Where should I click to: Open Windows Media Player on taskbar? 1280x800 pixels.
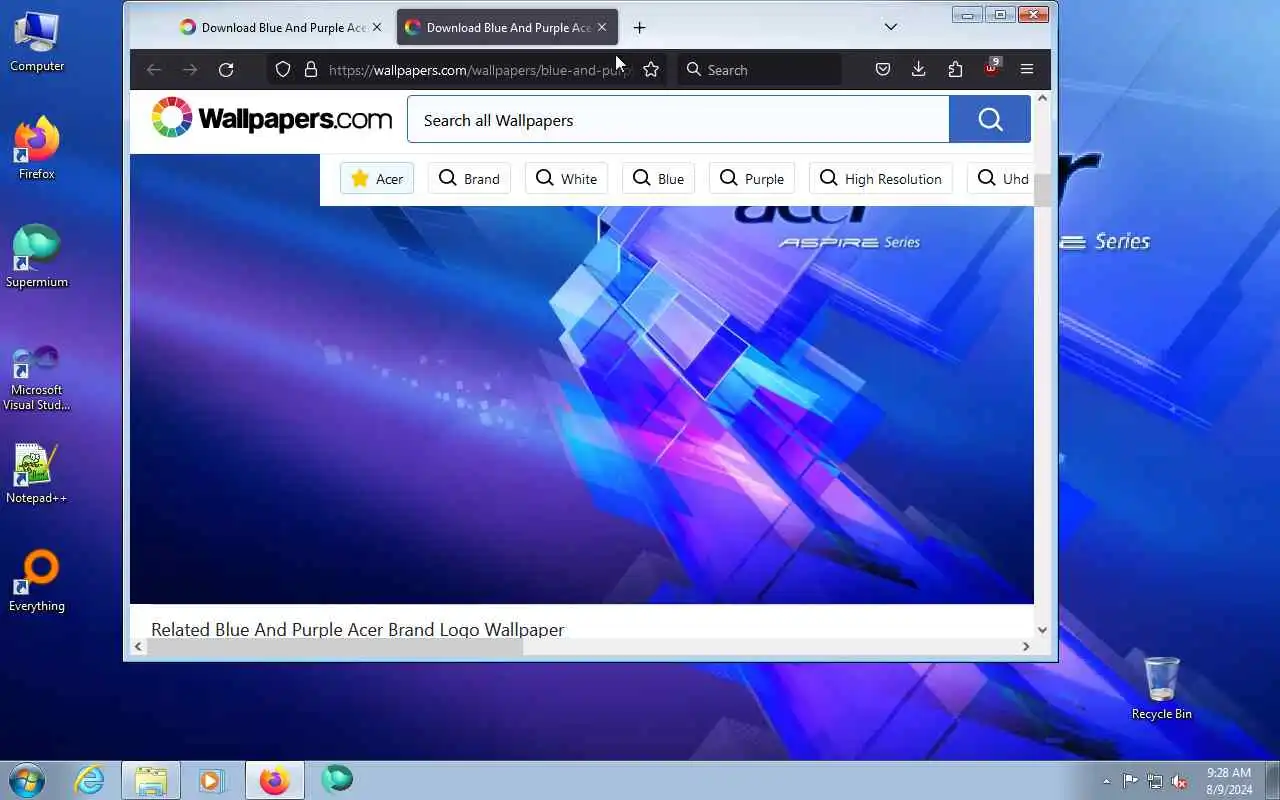pyautogui.click(x=212, y=780)
